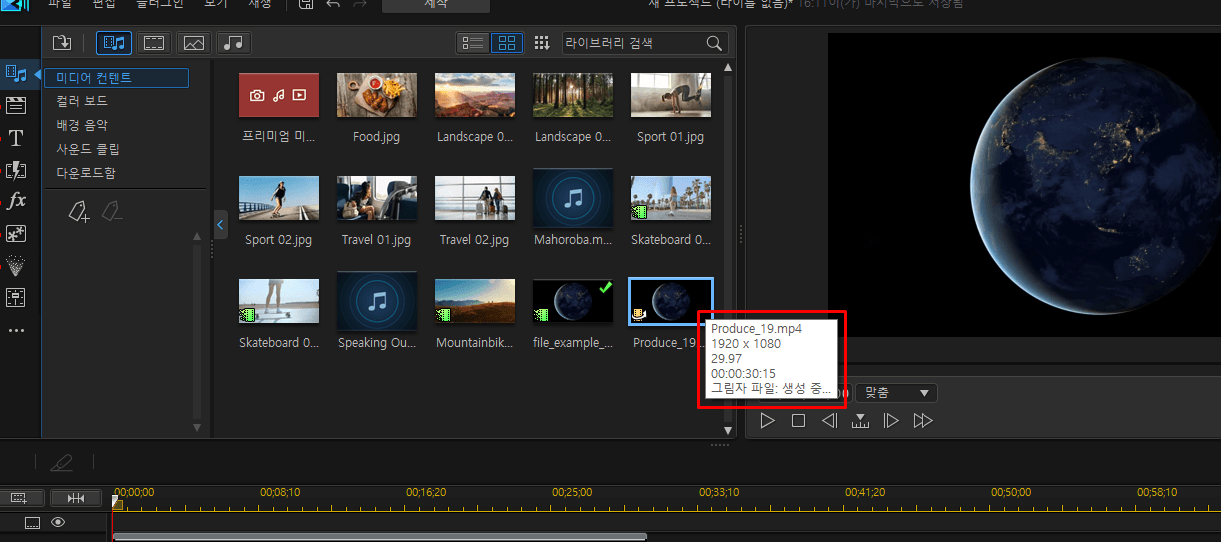Open the library menu dotted sort icon
Viewport: 1221px width, 542px height.
542,43
